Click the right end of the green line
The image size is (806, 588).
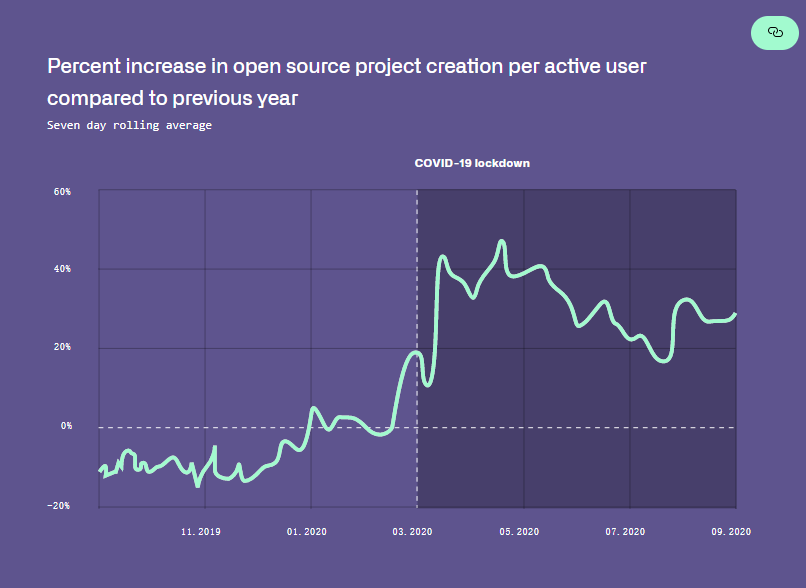pyautogui.click(x=735, y=315)
